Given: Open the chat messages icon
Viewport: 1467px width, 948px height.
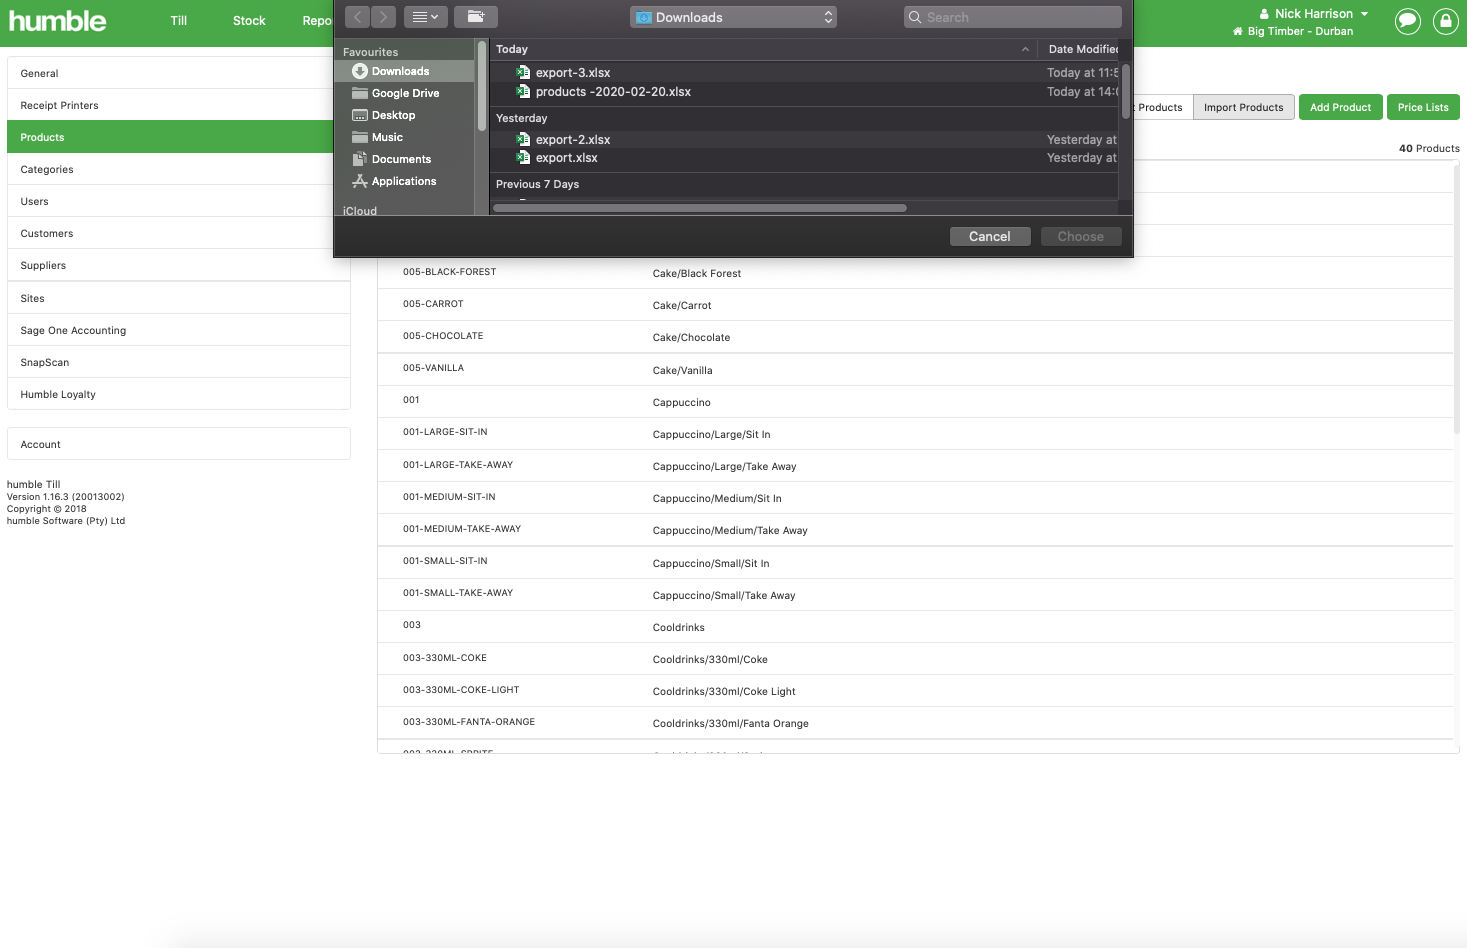Looking at the screenshot, I should 1407,21.
